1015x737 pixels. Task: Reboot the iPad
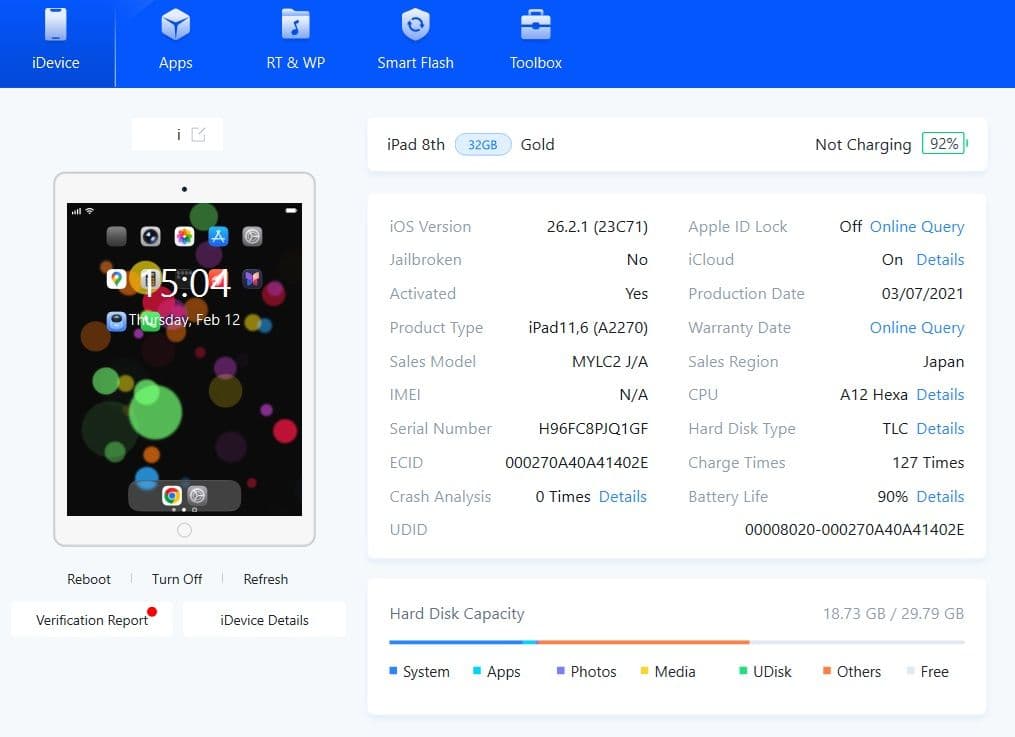[88, 579]
